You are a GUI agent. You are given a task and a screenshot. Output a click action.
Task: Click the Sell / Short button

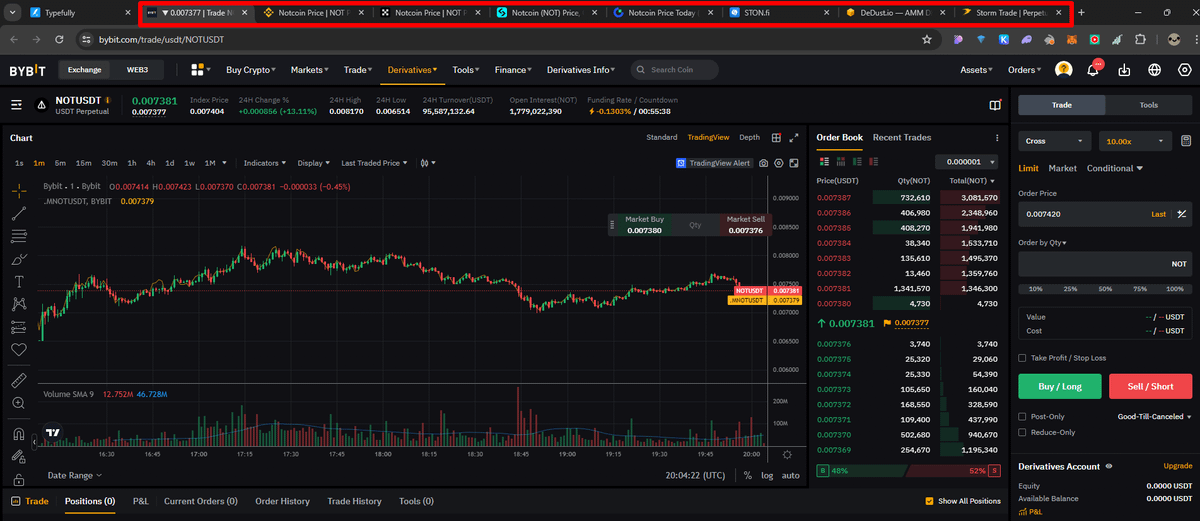(x=1150, y=386)
